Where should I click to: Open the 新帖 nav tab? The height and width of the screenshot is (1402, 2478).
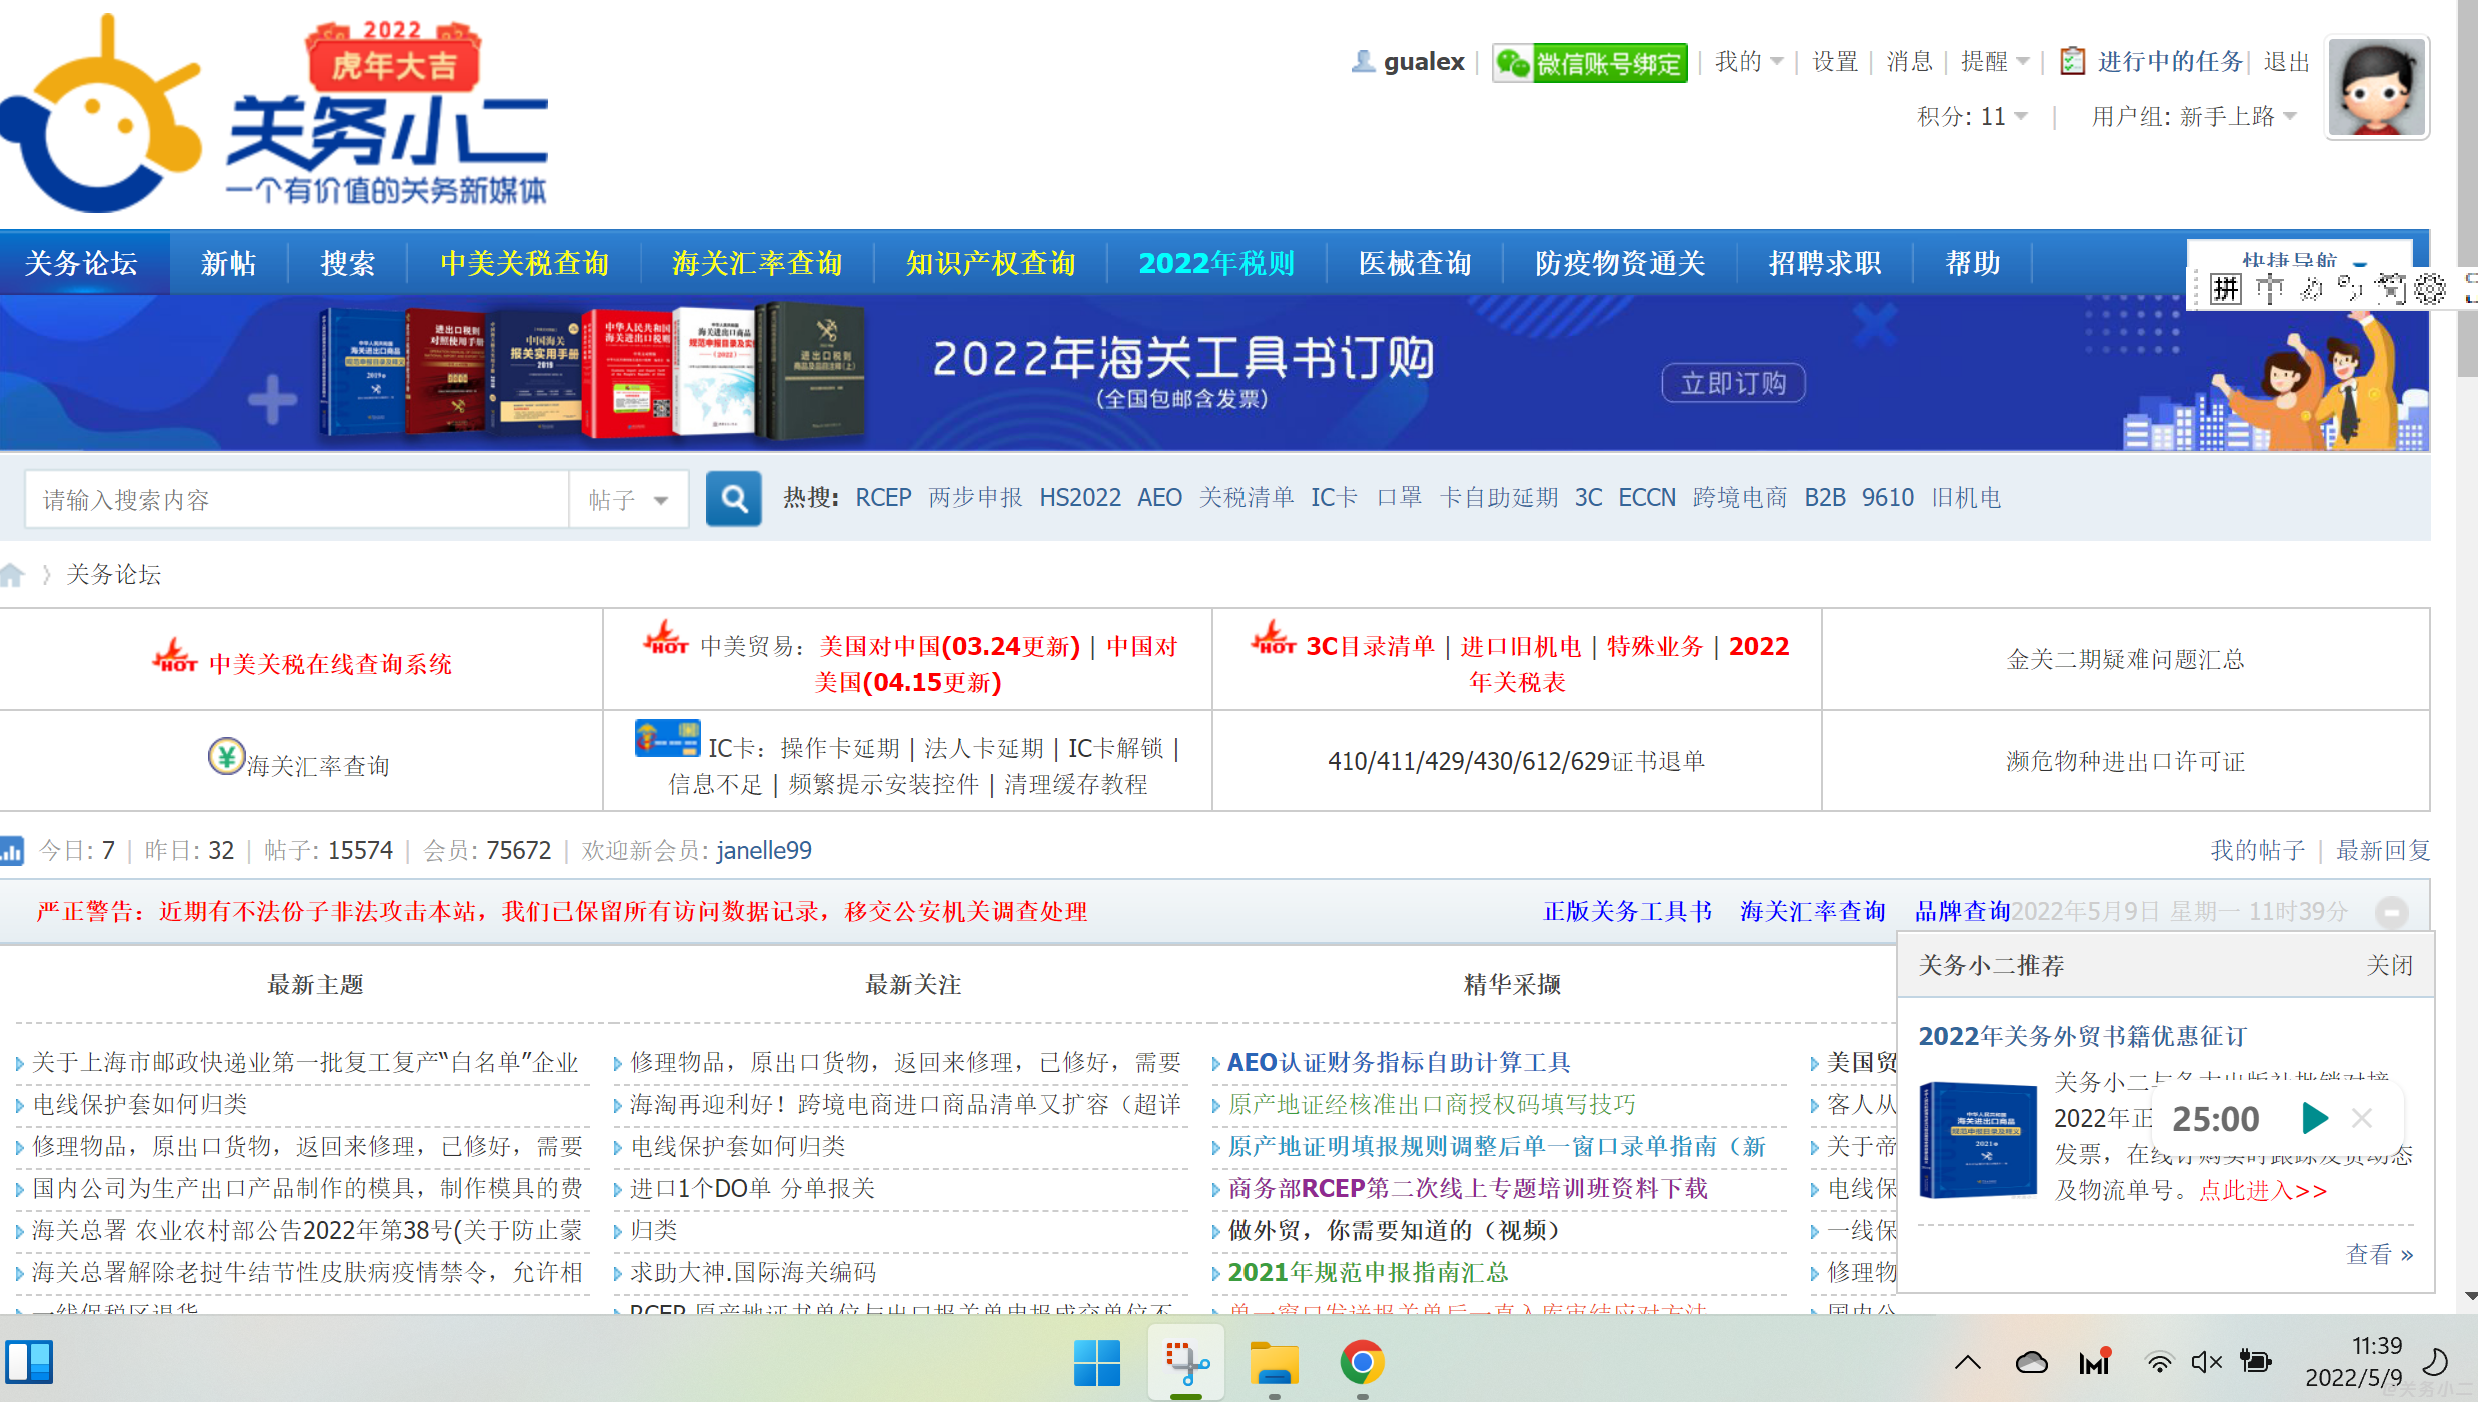(228, 263)
